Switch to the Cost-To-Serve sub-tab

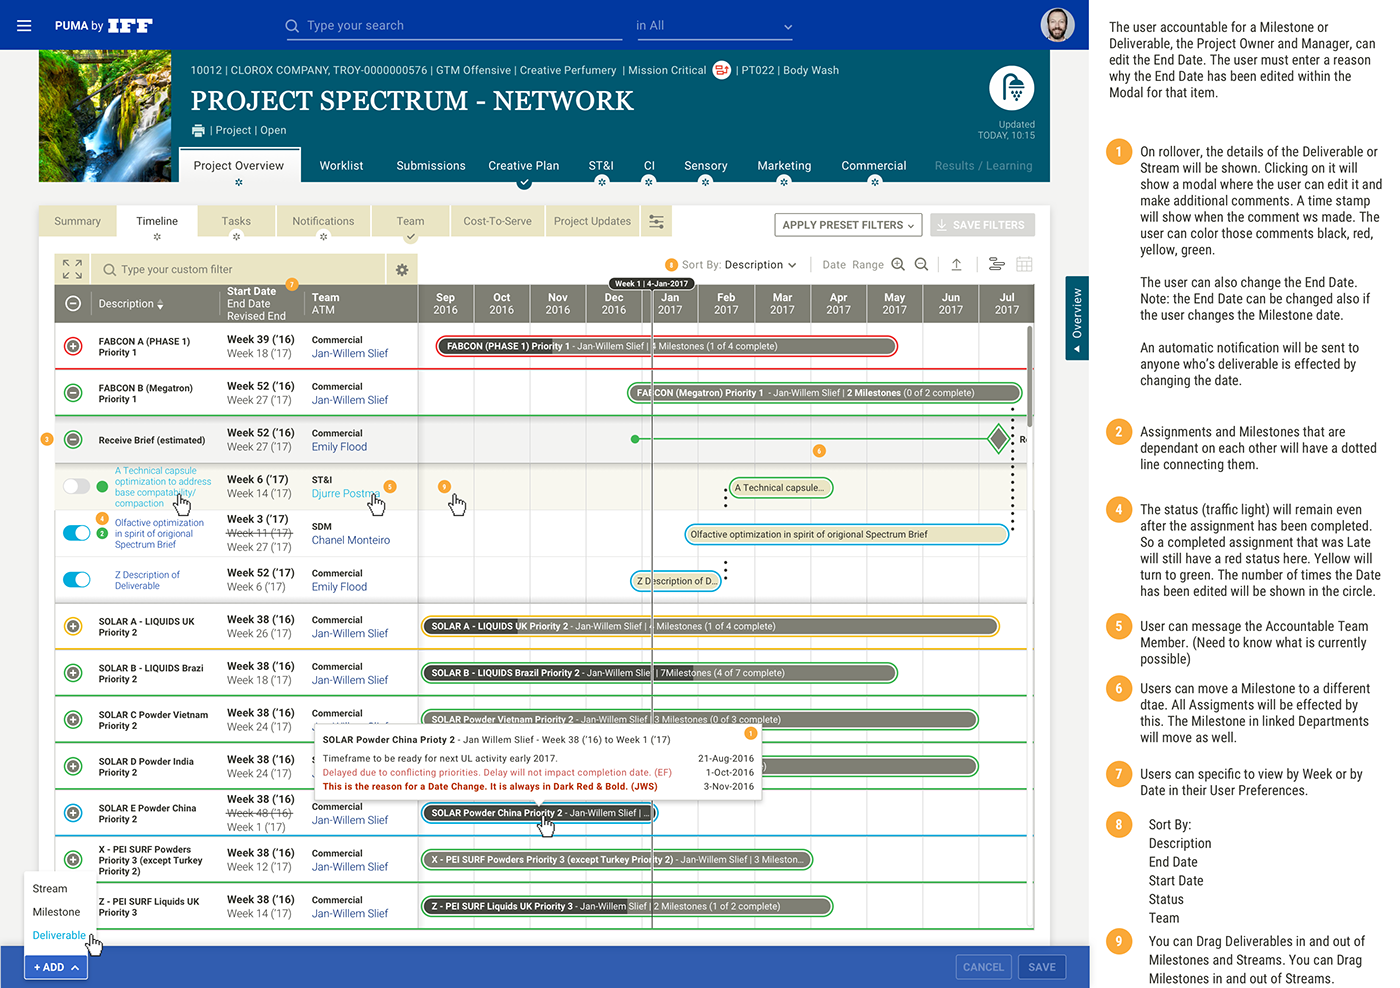point(497,221)
